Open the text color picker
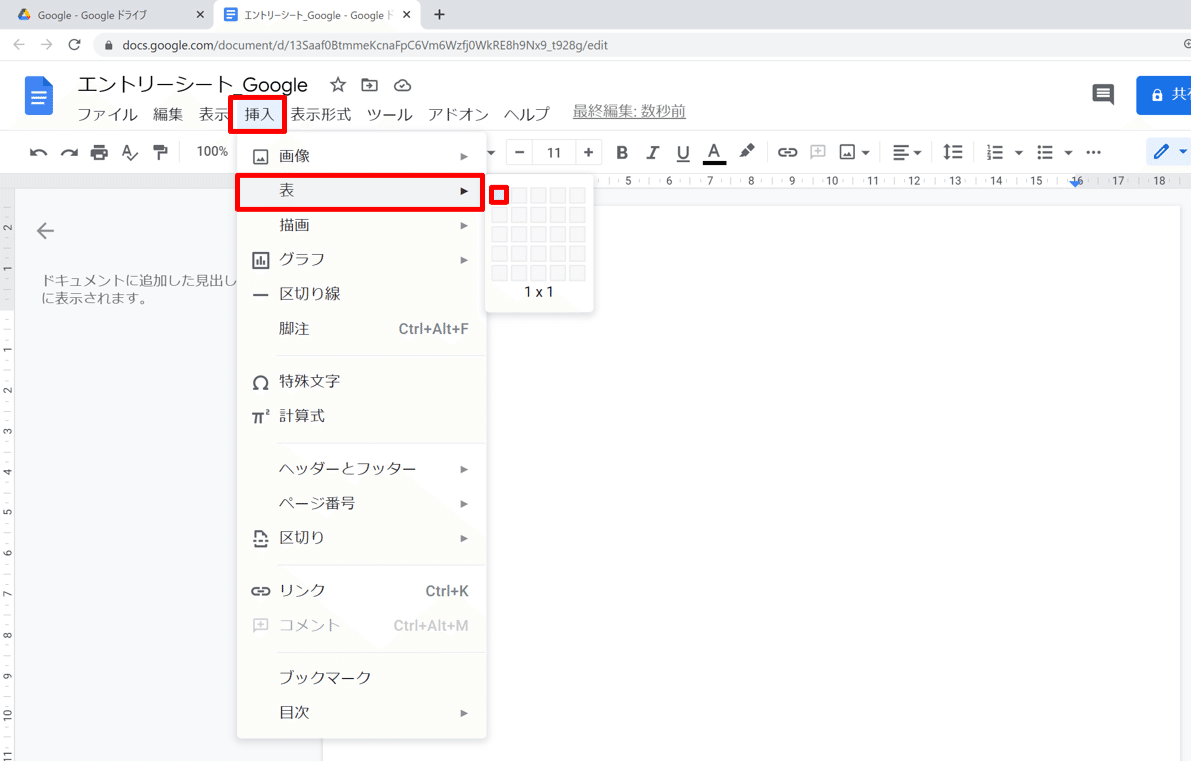The width and height of the screenshot is (1191, 762). [713, 152]
